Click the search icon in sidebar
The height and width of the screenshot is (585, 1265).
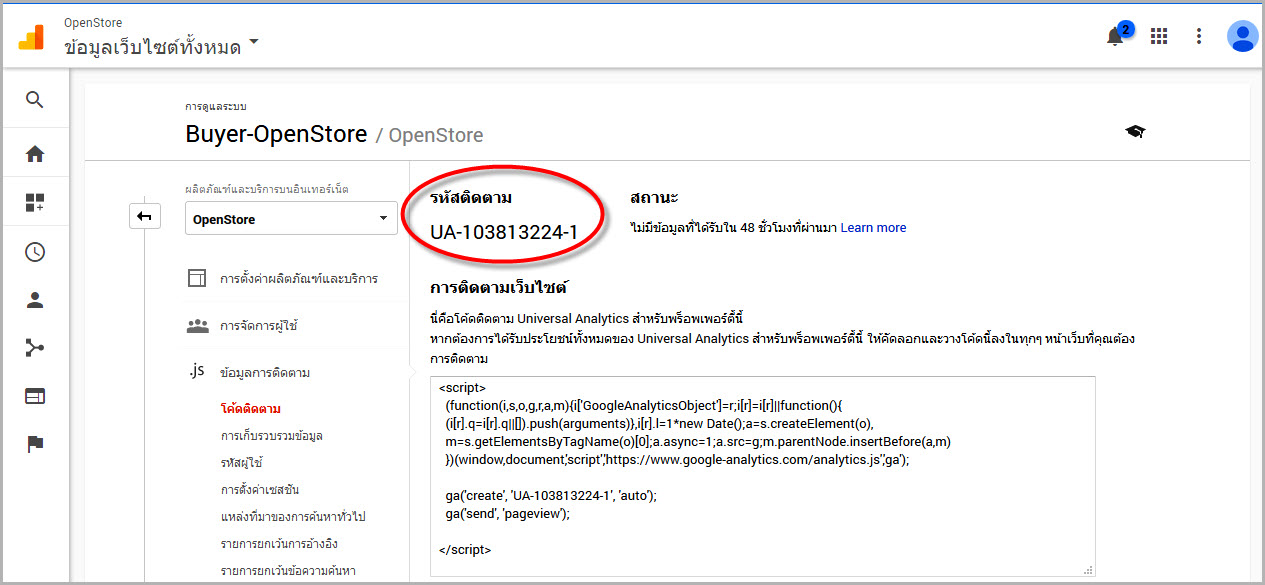pyautogui.click(x=35, y=100)
